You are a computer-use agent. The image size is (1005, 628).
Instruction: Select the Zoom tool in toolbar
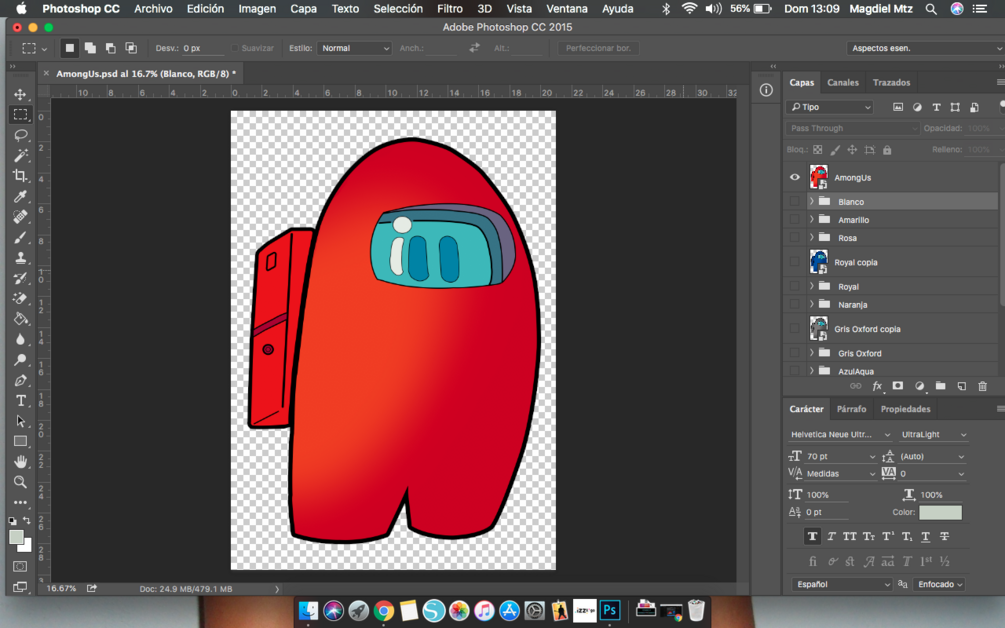click(20, 482)
